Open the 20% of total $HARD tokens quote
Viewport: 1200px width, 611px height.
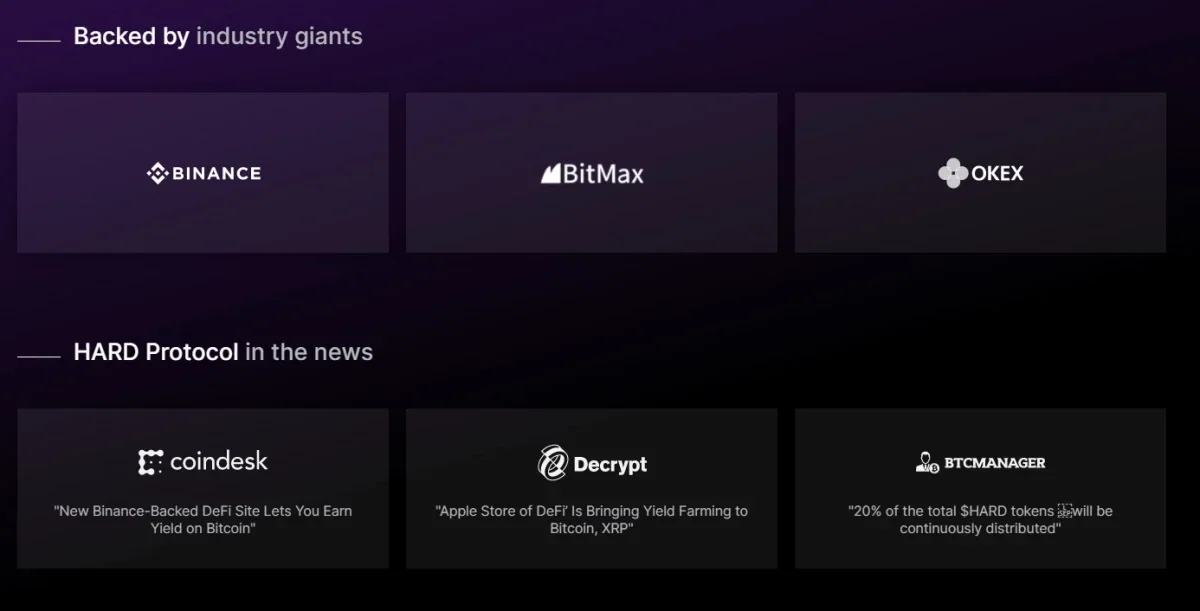pyautogui.click(x=980, y=519)
